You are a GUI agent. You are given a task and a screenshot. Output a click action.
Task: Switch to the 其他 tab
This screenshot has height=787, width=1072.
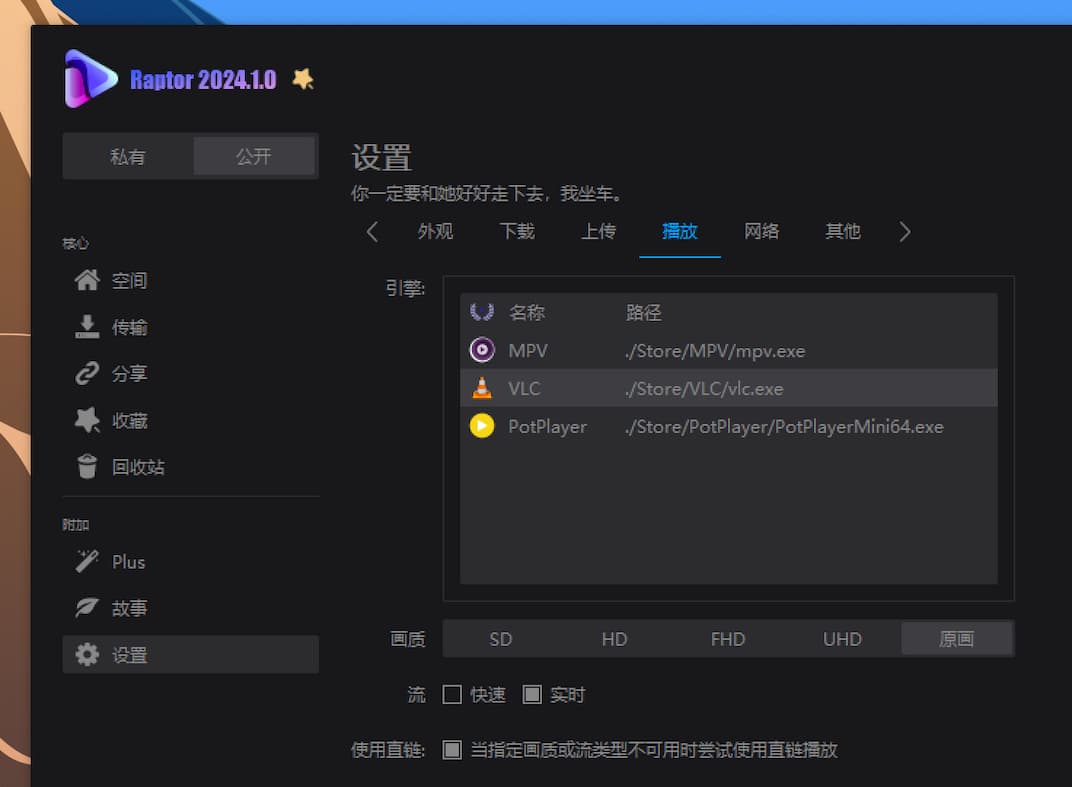843,232
